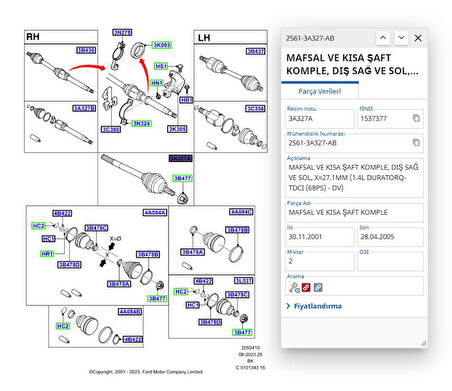This screenshot has height=391, width=452.
Task: Click the red link icon under Arama
Action: pyautogui.click(x=306, y=287)
